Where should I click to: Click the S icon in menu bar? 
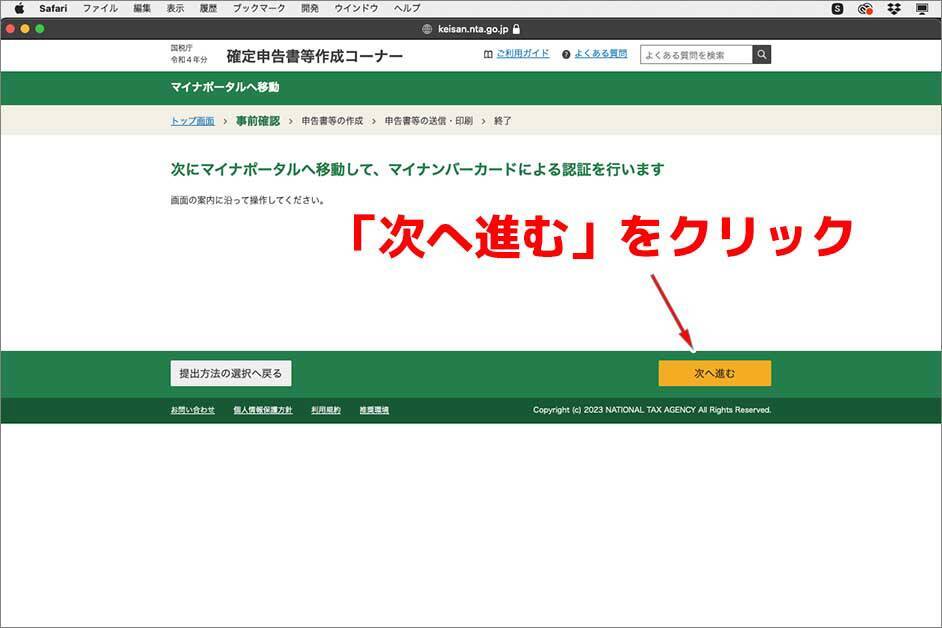838,9
